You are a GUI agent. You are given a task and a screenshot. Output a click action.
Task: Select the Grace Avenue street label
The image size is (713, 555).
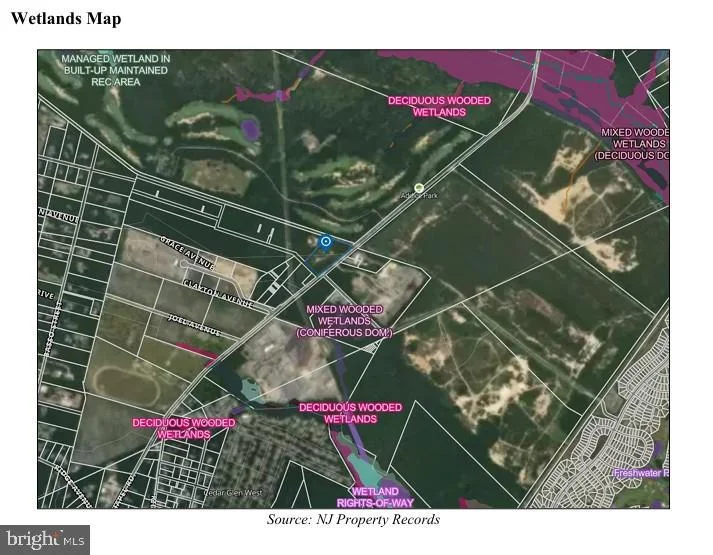click(x=187, y=252)
